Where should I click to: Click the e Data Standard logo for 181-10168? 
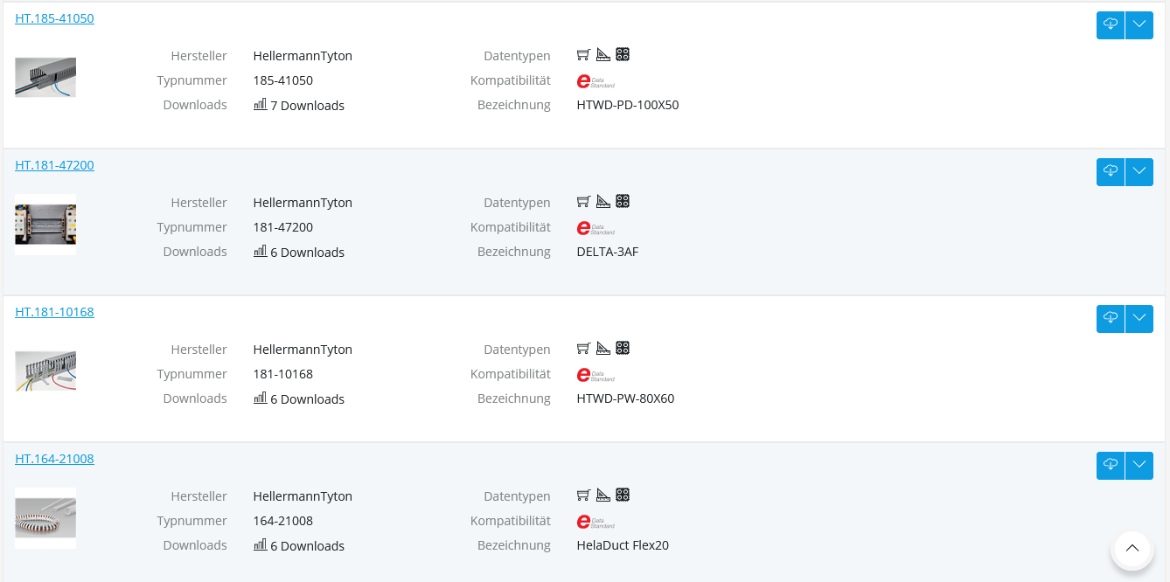tap(595, 375)
